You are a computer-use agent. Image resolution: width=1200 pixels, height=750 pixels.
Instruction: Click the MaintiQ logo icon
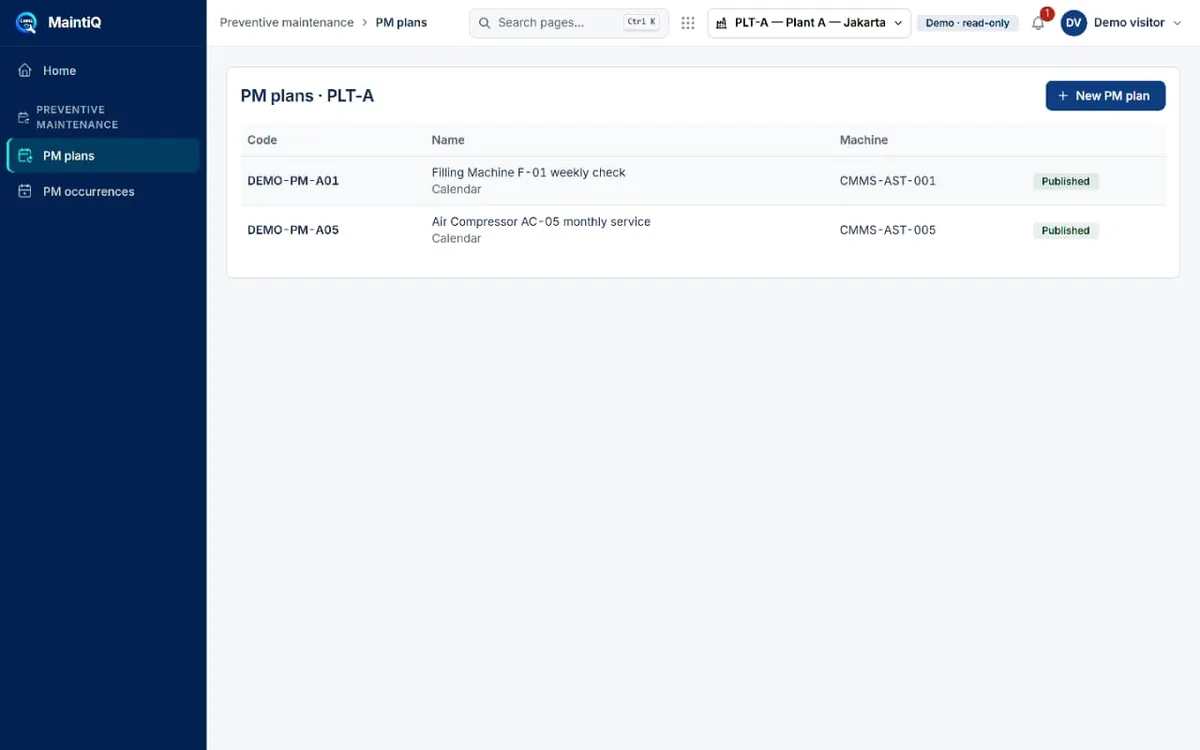[26, 22]
